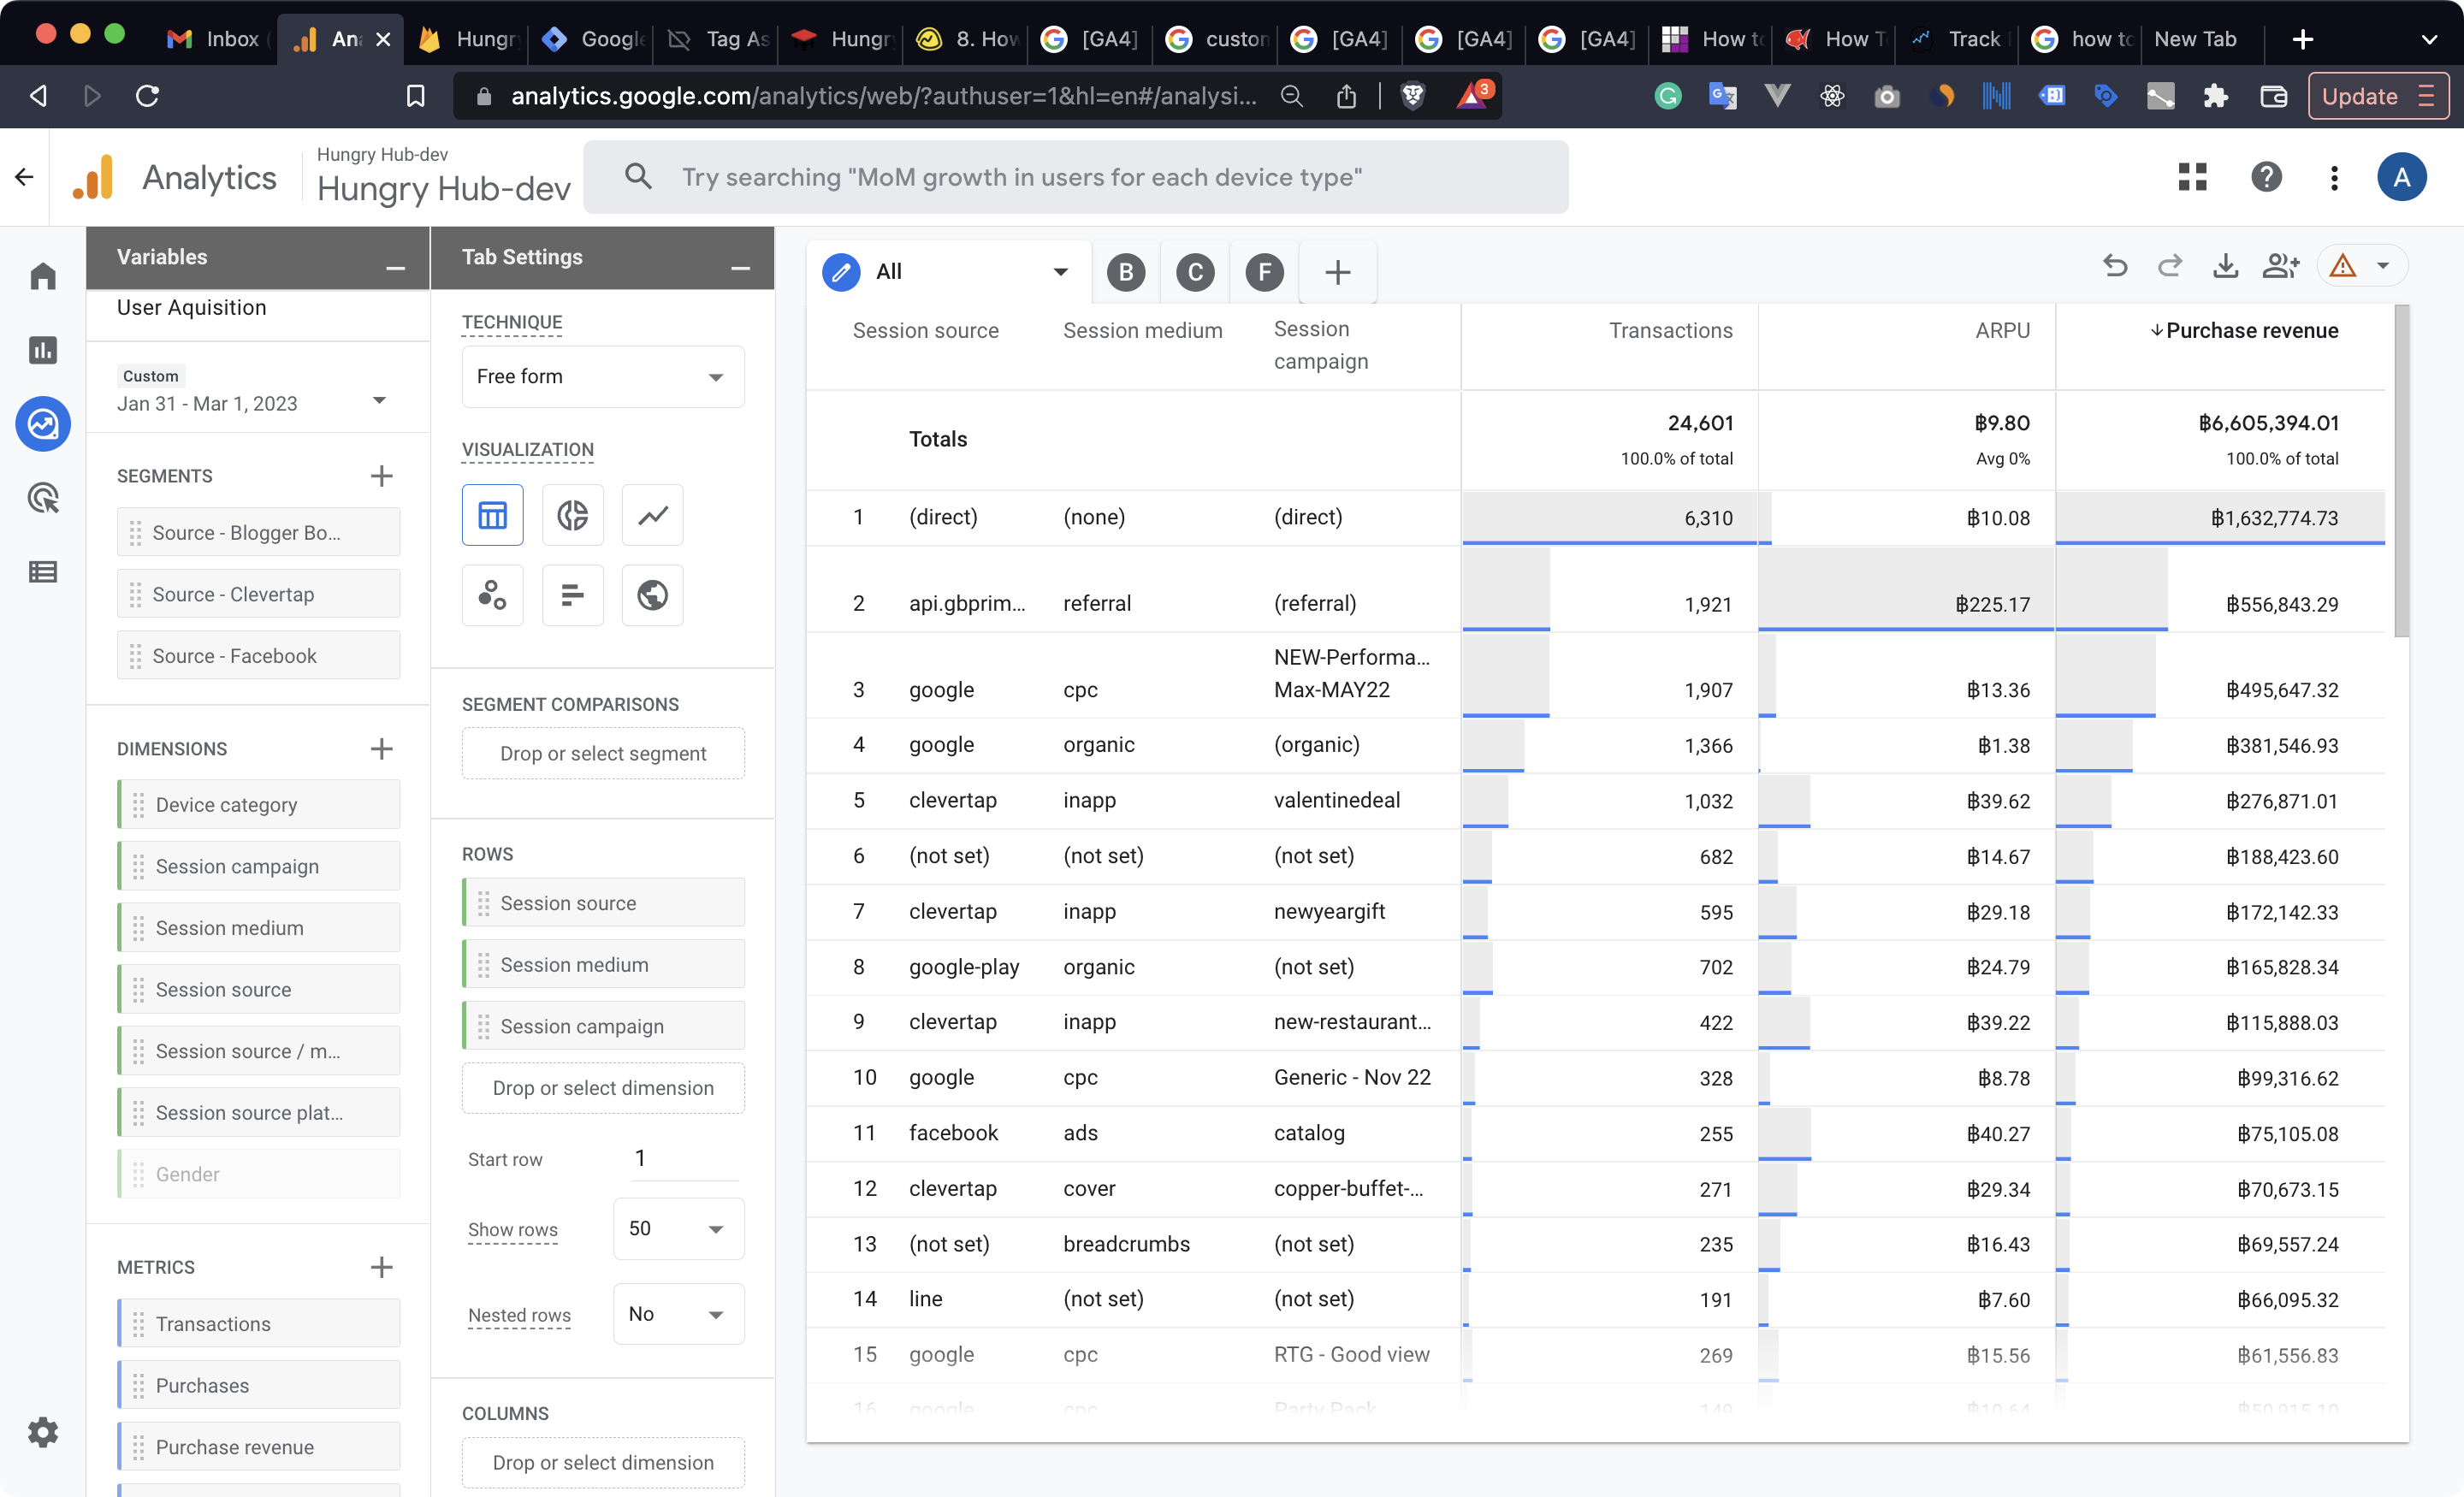Click the download exploration data icon

point(2225,266)
